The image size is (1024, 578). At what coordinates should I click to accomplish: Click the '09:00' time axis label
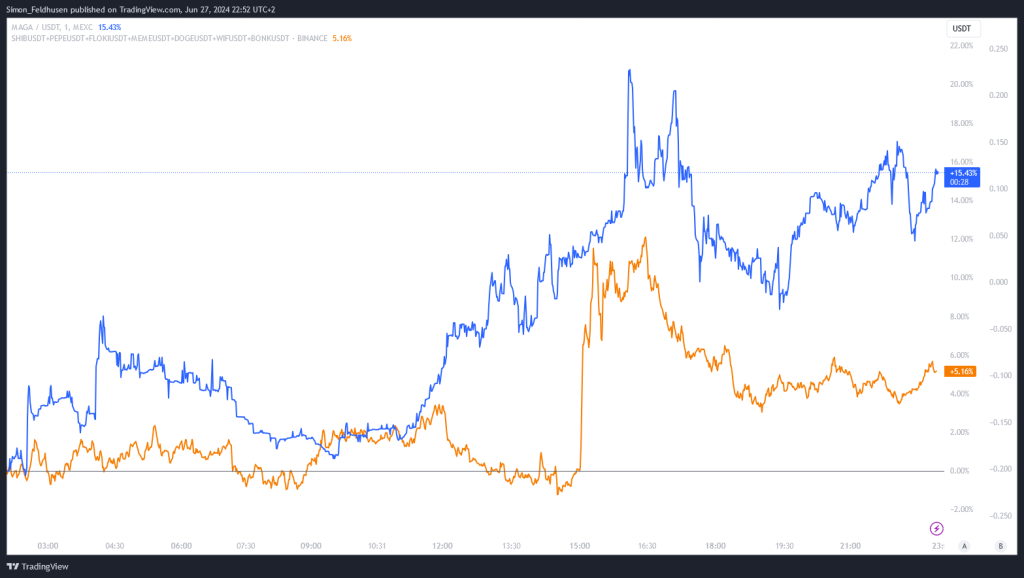pyautogui.click(x=311, y=546)
